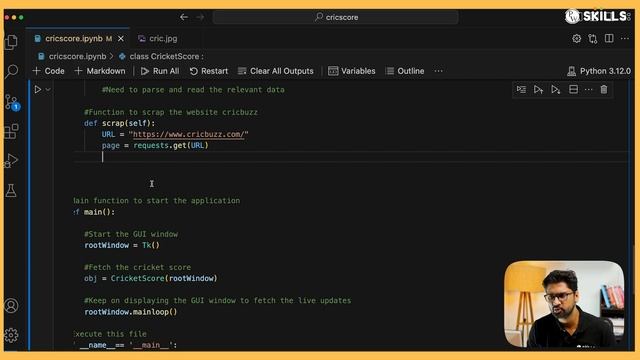
Task: Open Source Control view with badge
Action: click(x=11, y=102)
